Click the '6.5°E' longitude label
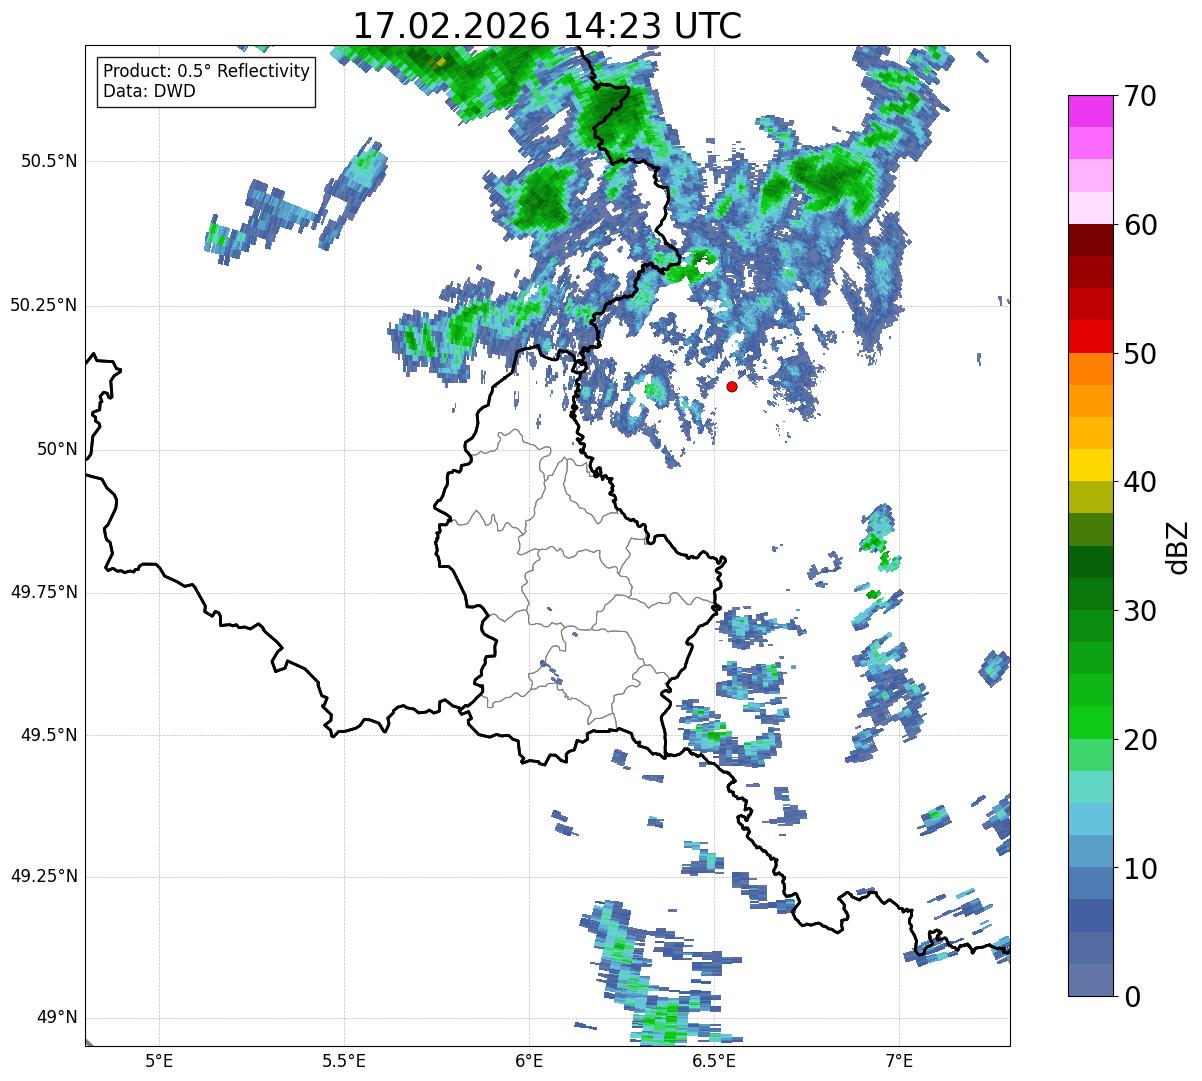 click(x=714, y=1060)
